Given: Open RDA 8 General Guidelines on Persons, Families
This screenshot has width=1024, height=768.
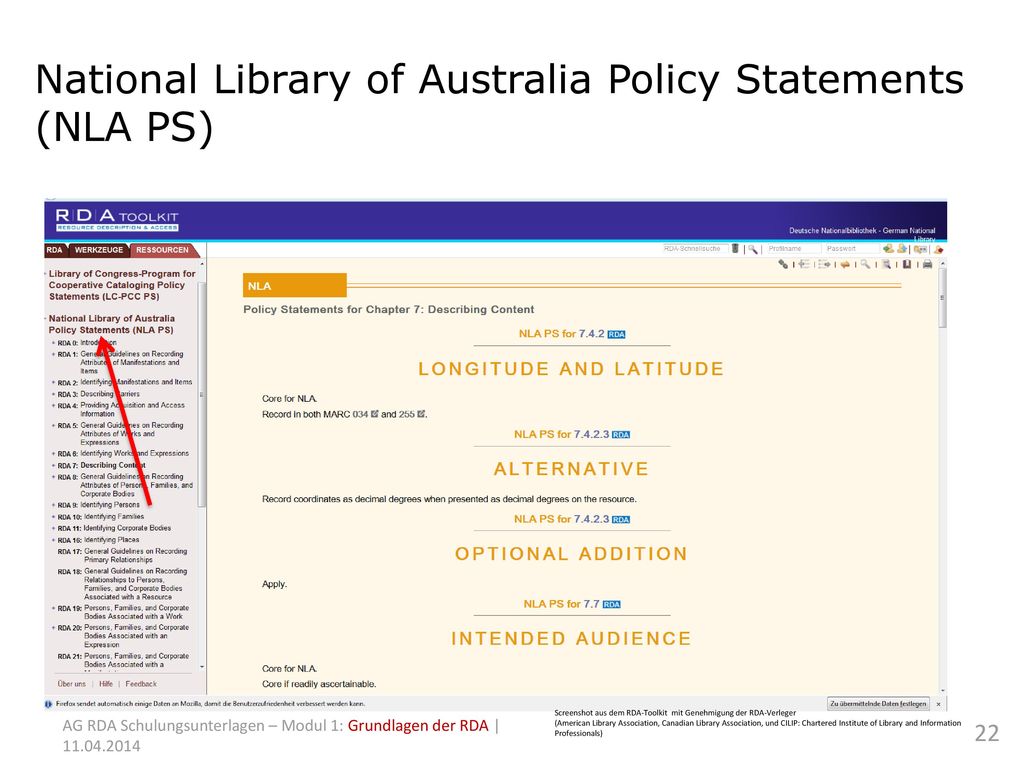Looking at the screenshot, I should (x=125, y=485).
